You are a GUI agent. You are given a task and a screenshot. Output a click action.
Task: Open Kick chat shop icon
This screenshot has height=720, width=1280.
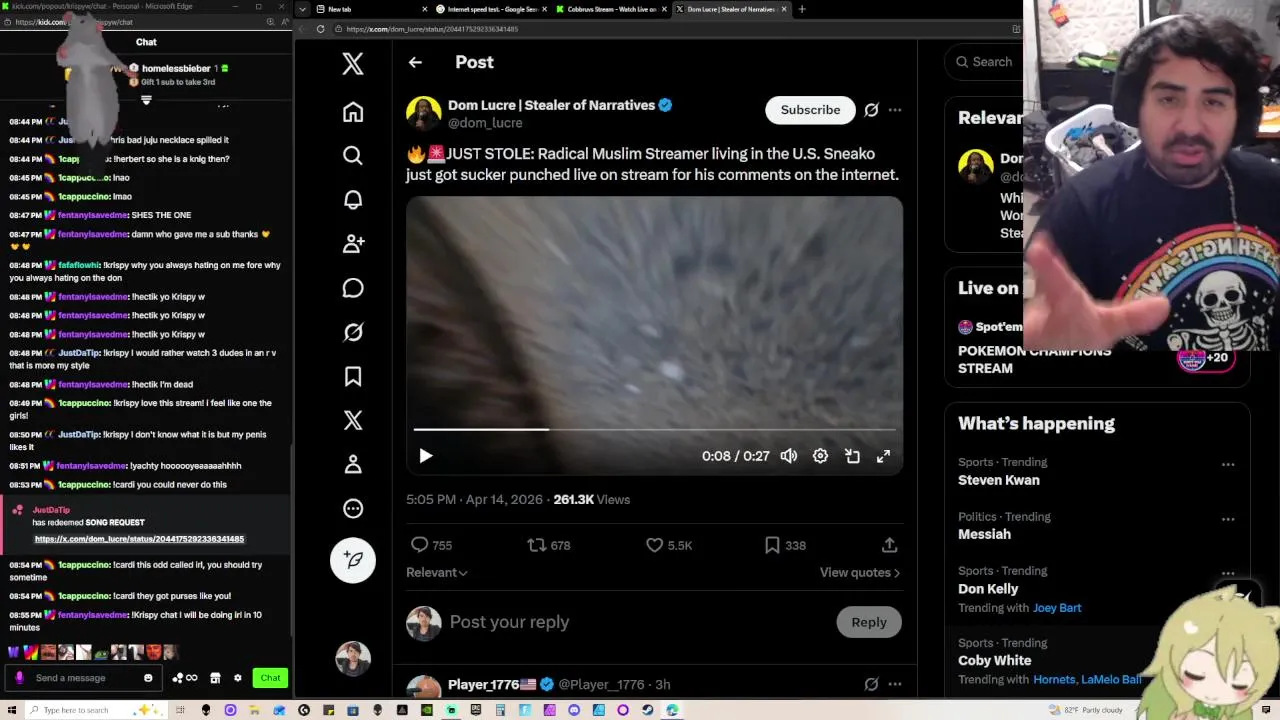(215, 678)
